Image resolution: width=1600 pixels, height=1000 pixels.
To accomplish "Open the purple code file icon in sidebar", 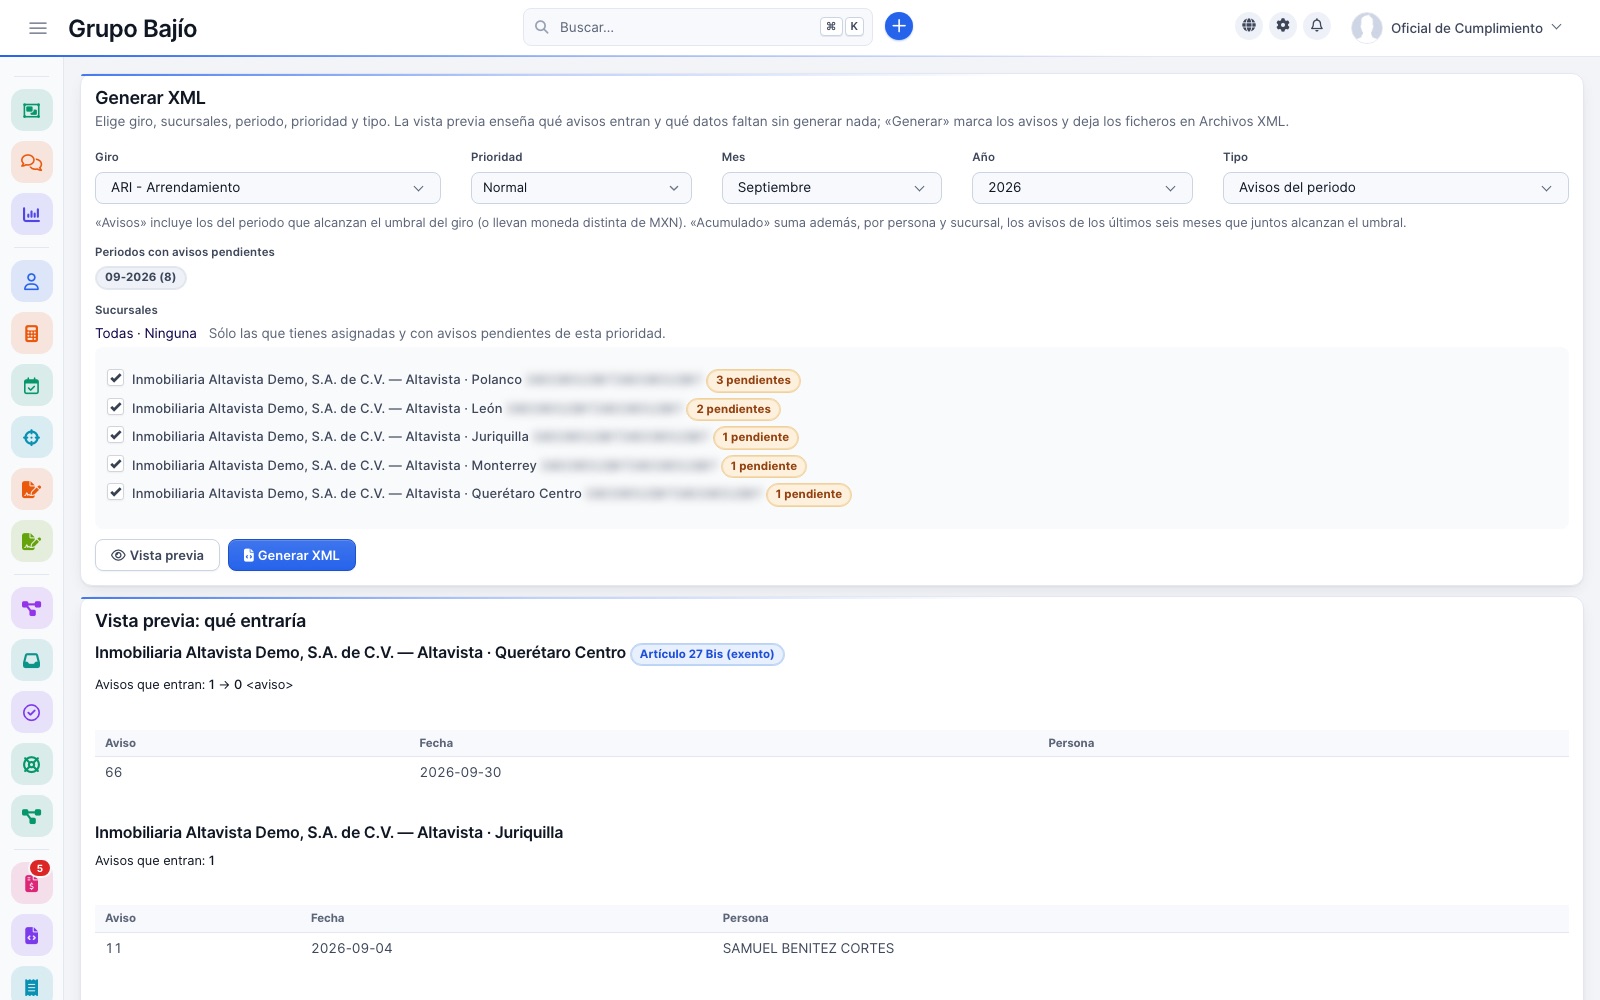I will (32, 936).
